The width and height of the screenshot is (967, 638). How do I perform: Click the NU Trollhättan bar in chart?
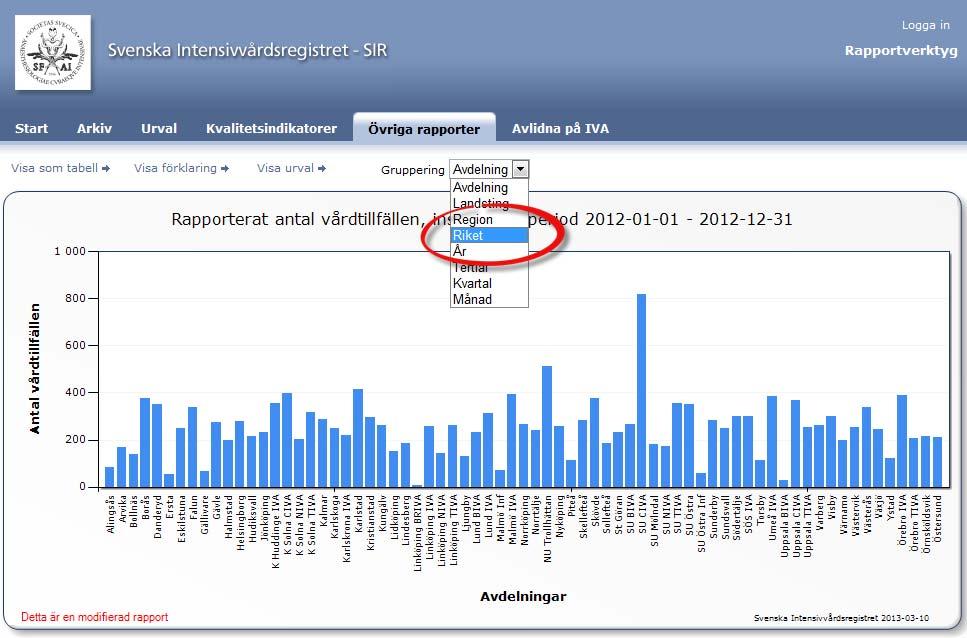[x=547, y=427]
